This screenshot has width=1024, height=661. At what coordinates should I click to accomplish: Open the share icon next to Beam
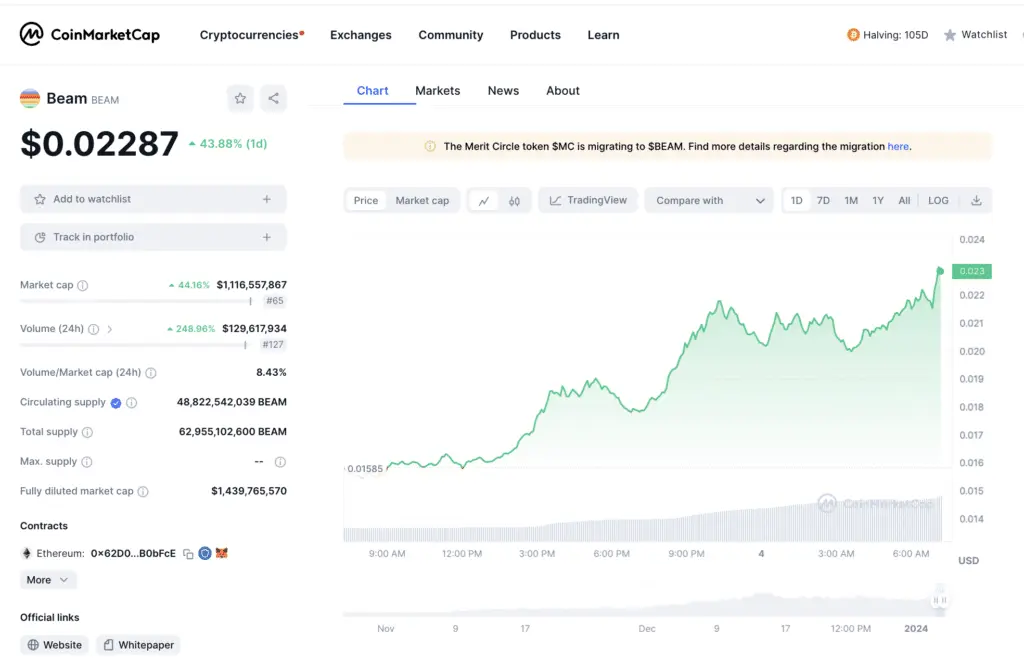272,98
